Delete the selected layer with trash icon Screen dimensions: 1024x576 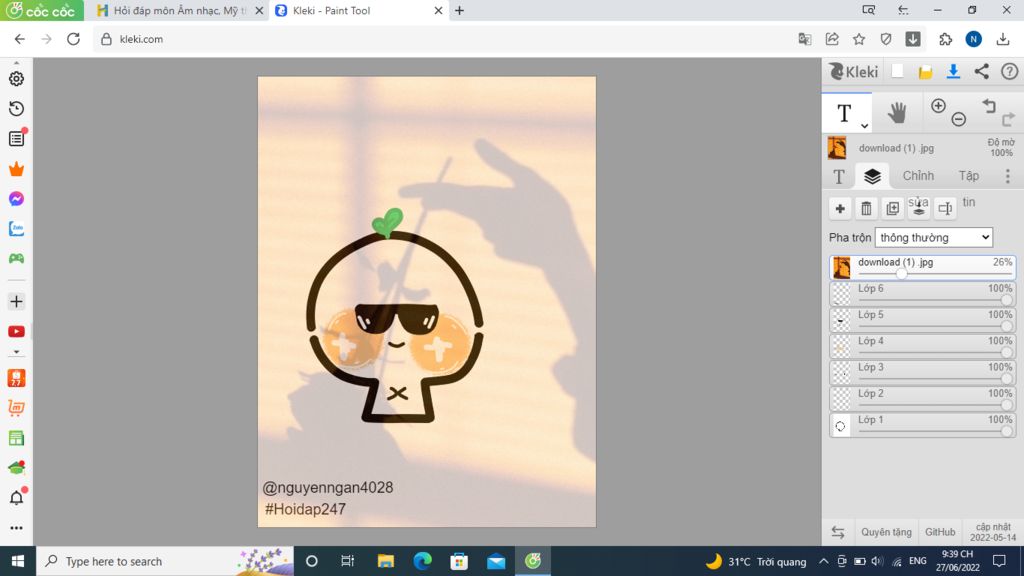pos(867,208)
